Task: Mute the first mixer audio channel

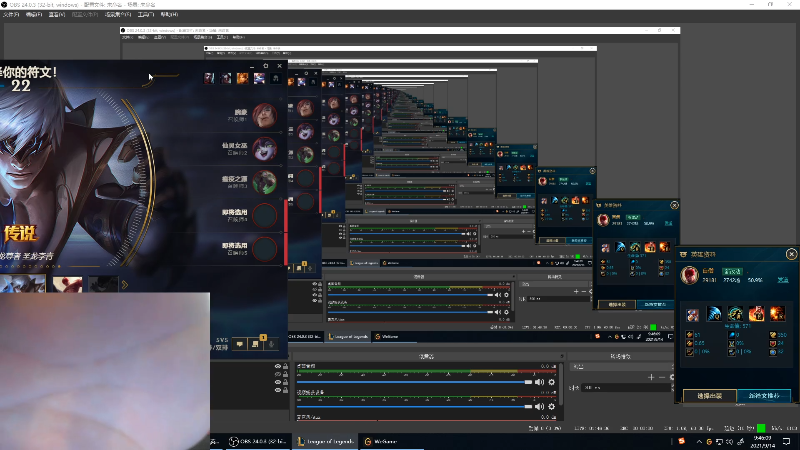Action: (x=539, y=382)
